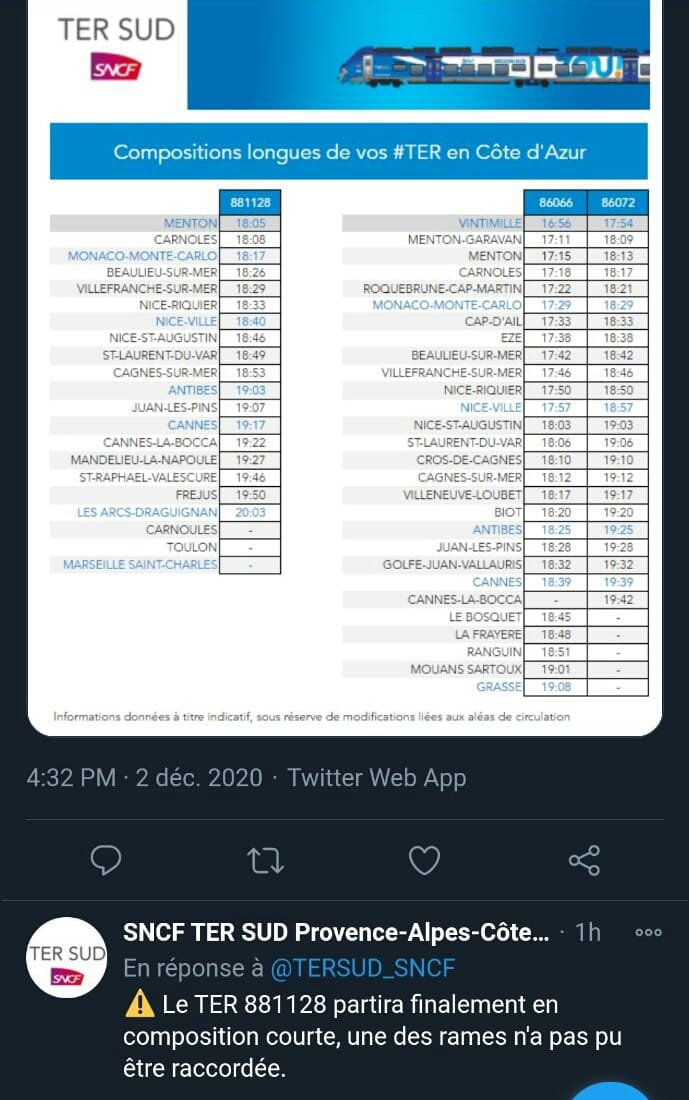Viewport: 689px width, 1100px height.
Task: Retweet the timetable tweet
Action: click(x=266, y=861)
